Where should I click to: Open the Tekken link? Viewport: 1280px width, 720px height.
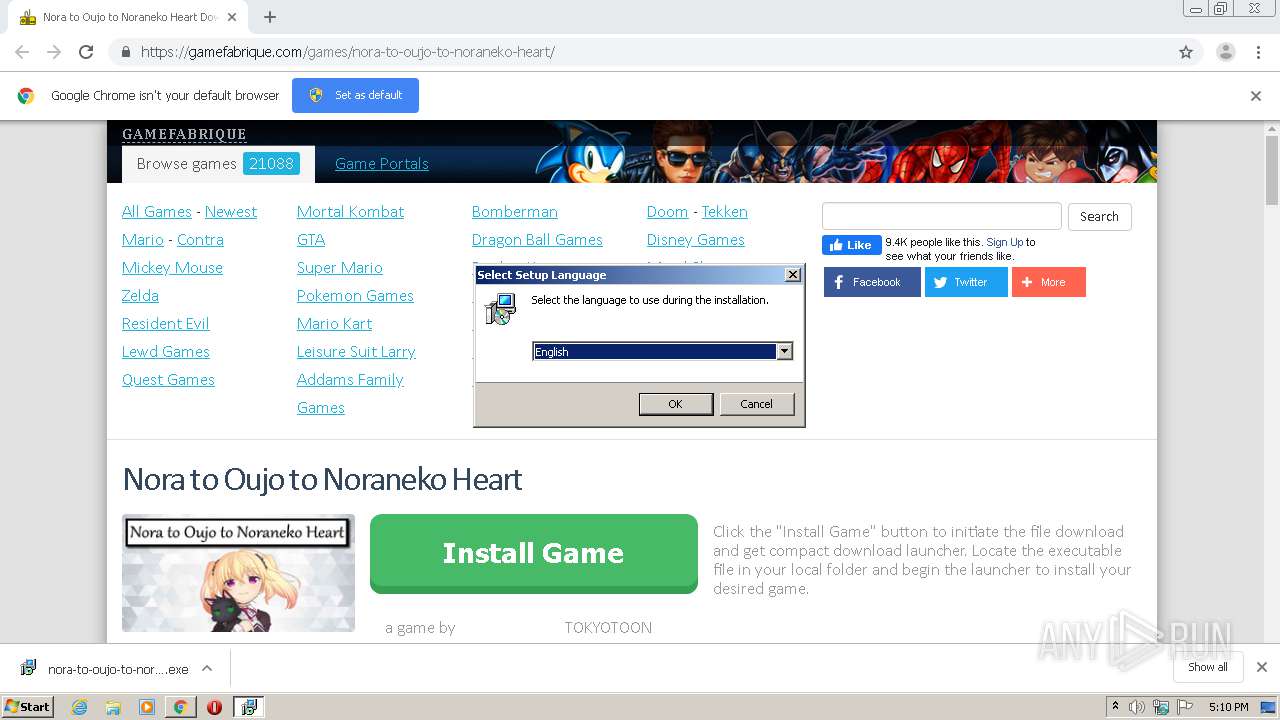(x=725, y=212)
